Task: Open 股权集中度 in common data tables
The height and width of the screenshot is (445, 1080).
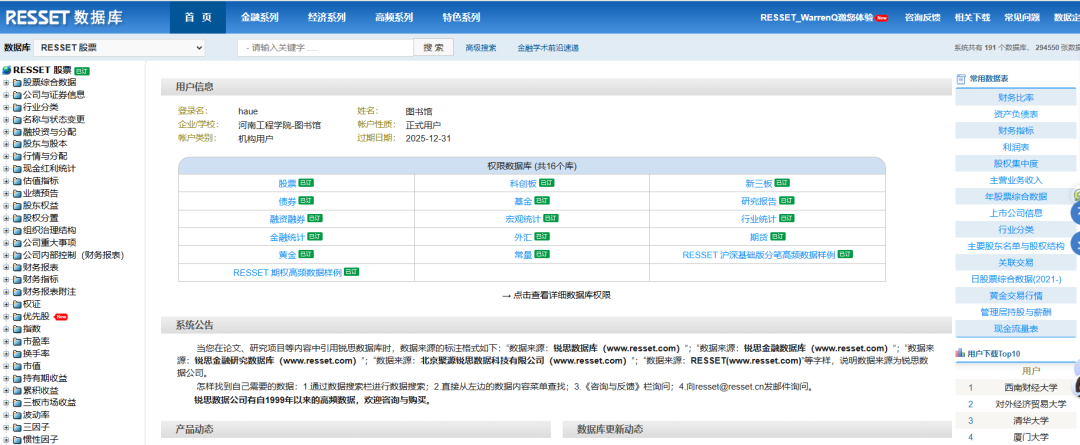Action: coord(1015,164)
